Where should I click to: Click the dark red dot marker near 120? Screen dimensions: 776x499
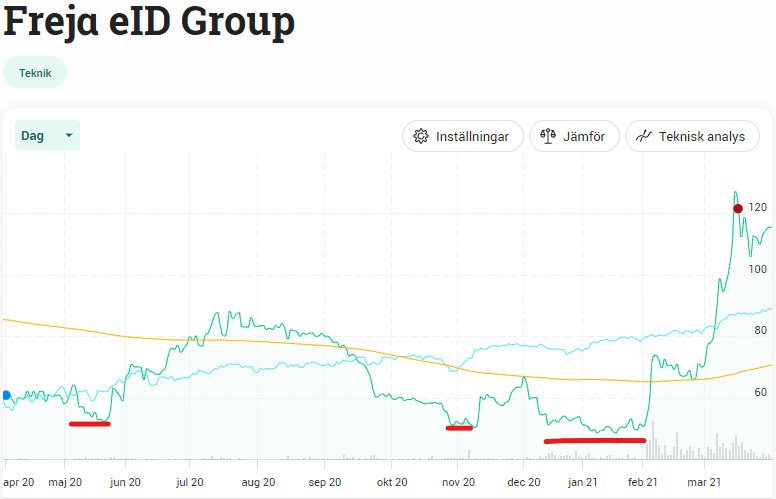(x=737, y=208)
